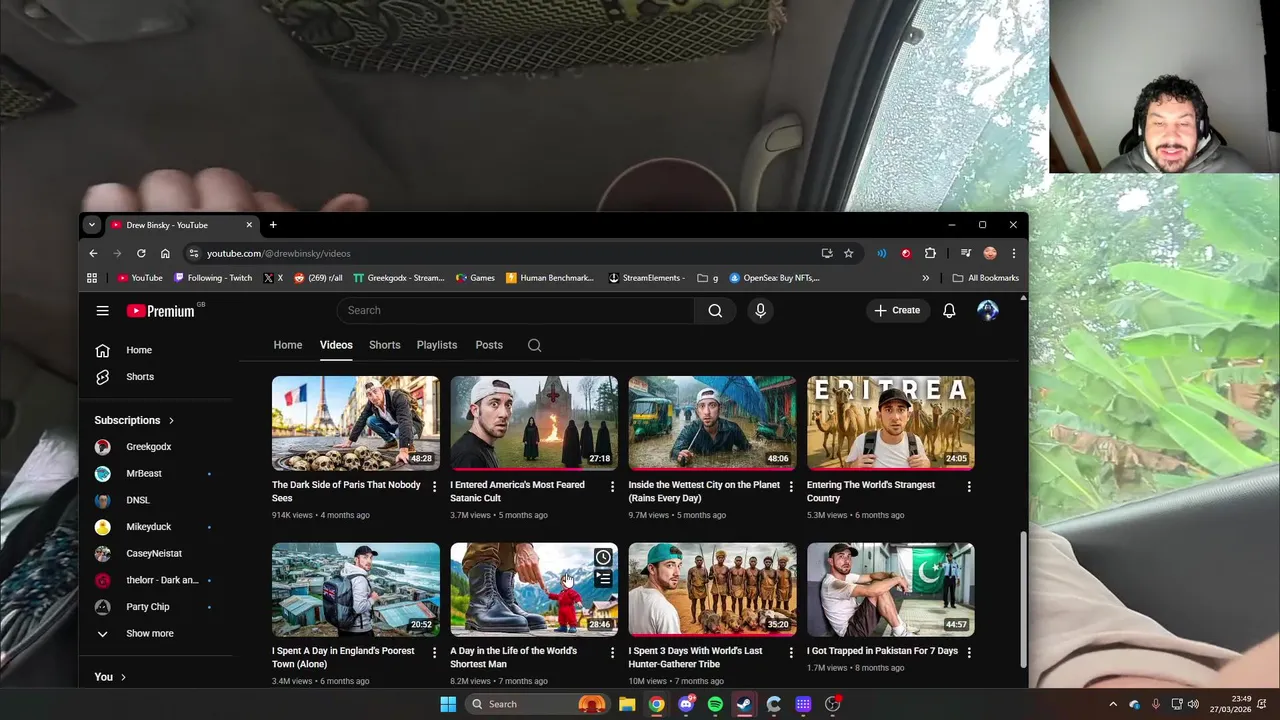Open Chrome media control icon
Screen dimensions: 1280x720
[966, 254]
